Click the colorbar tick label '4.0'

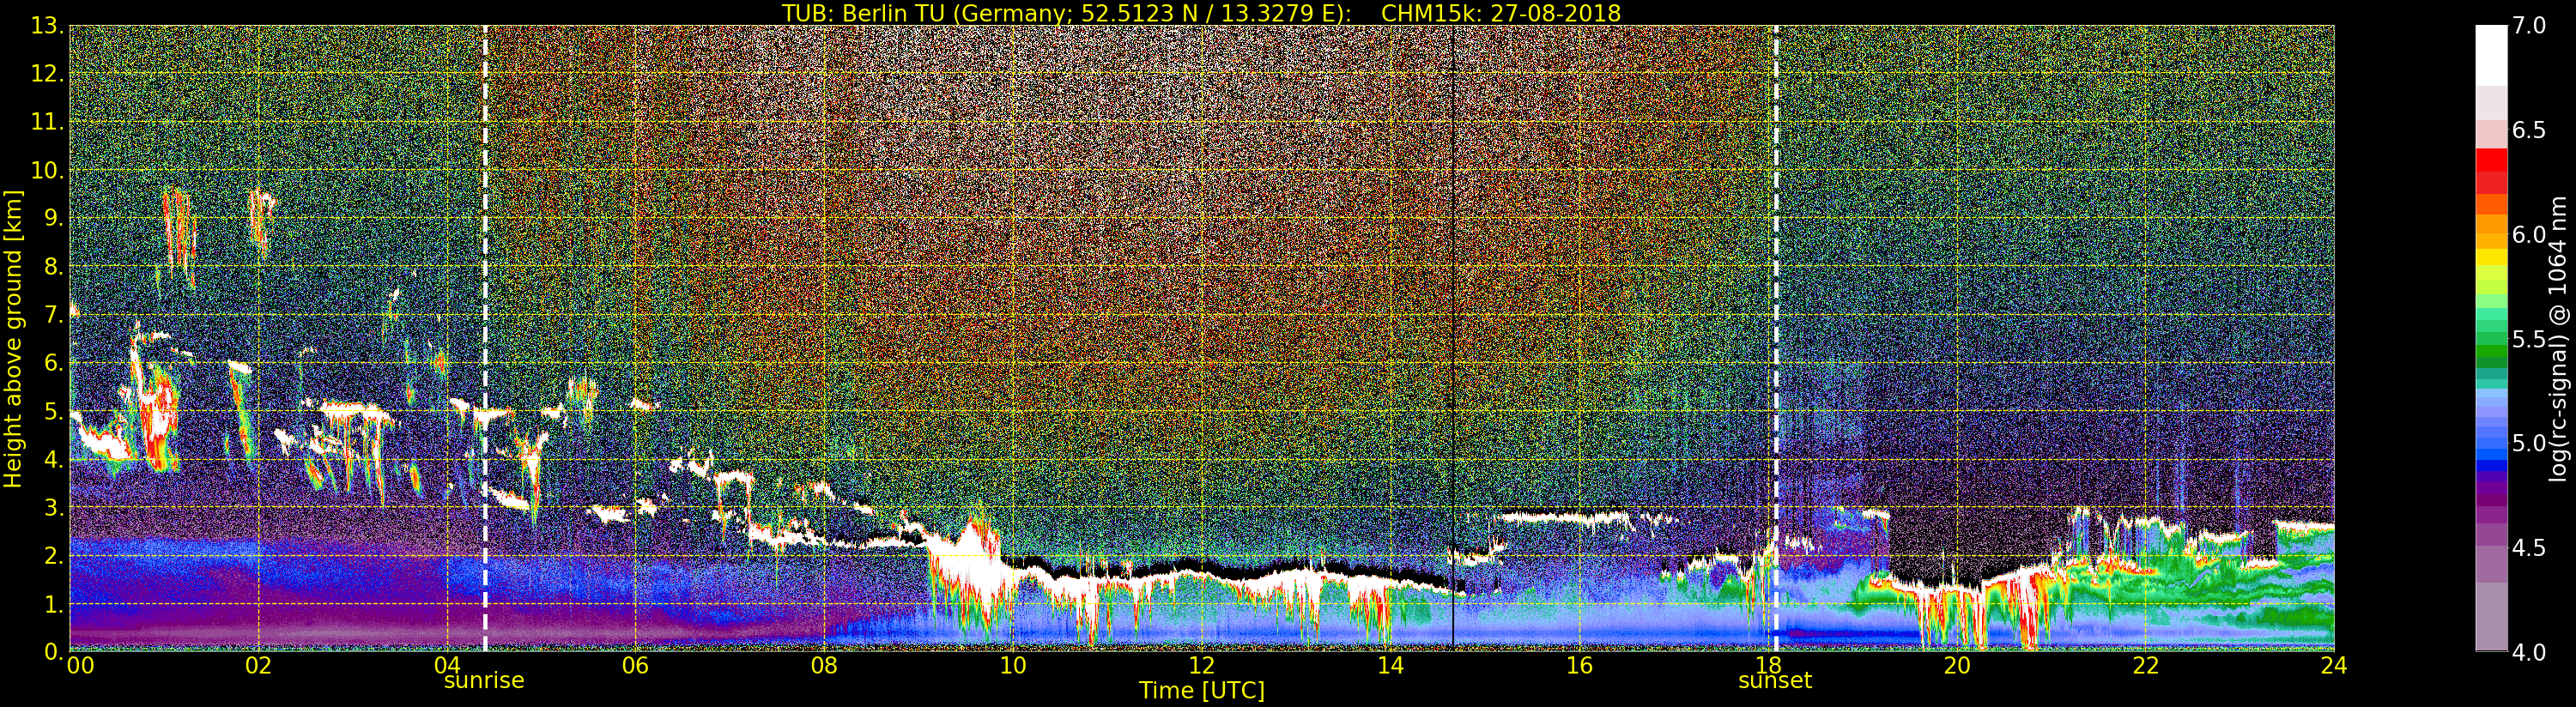pos(2528,652)
